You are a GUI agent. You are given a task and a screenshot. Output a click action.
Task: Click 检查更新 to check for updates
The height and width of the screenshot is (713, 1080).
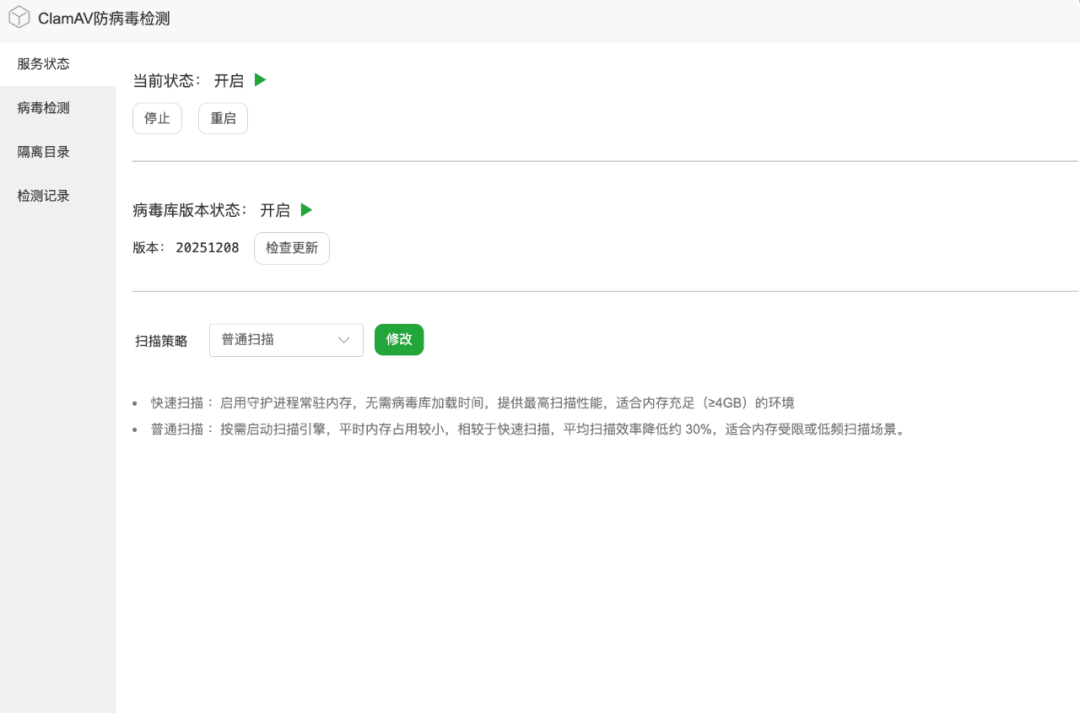291,247
